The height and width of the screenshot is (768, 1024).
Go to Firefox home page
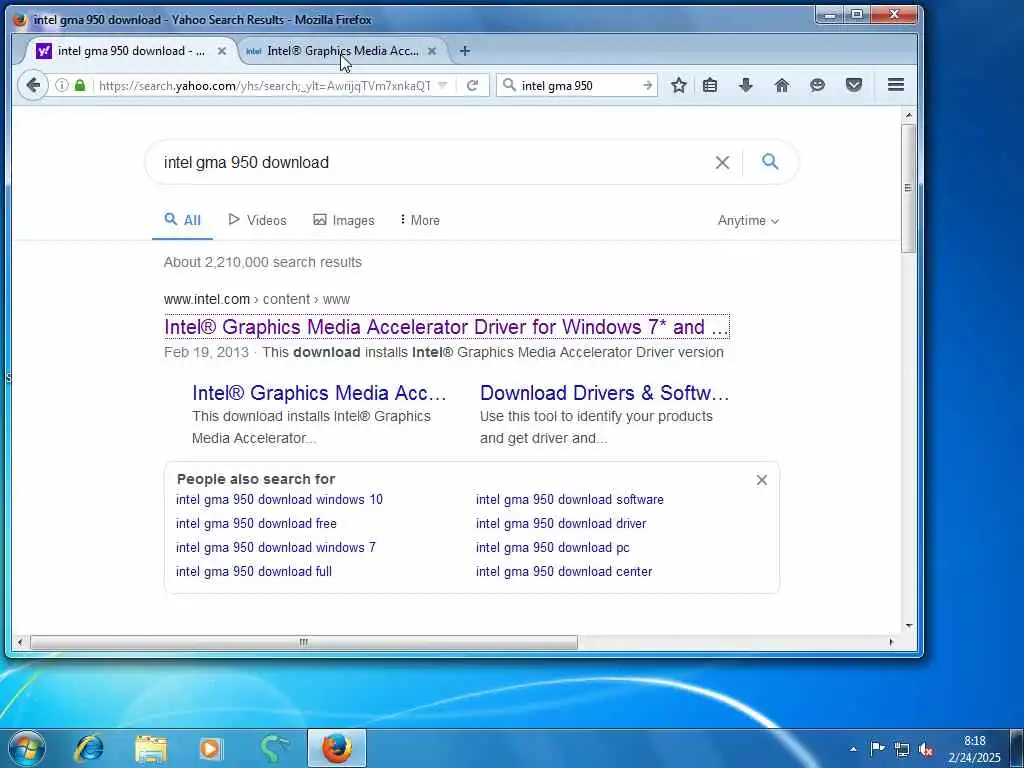[782, 86]
